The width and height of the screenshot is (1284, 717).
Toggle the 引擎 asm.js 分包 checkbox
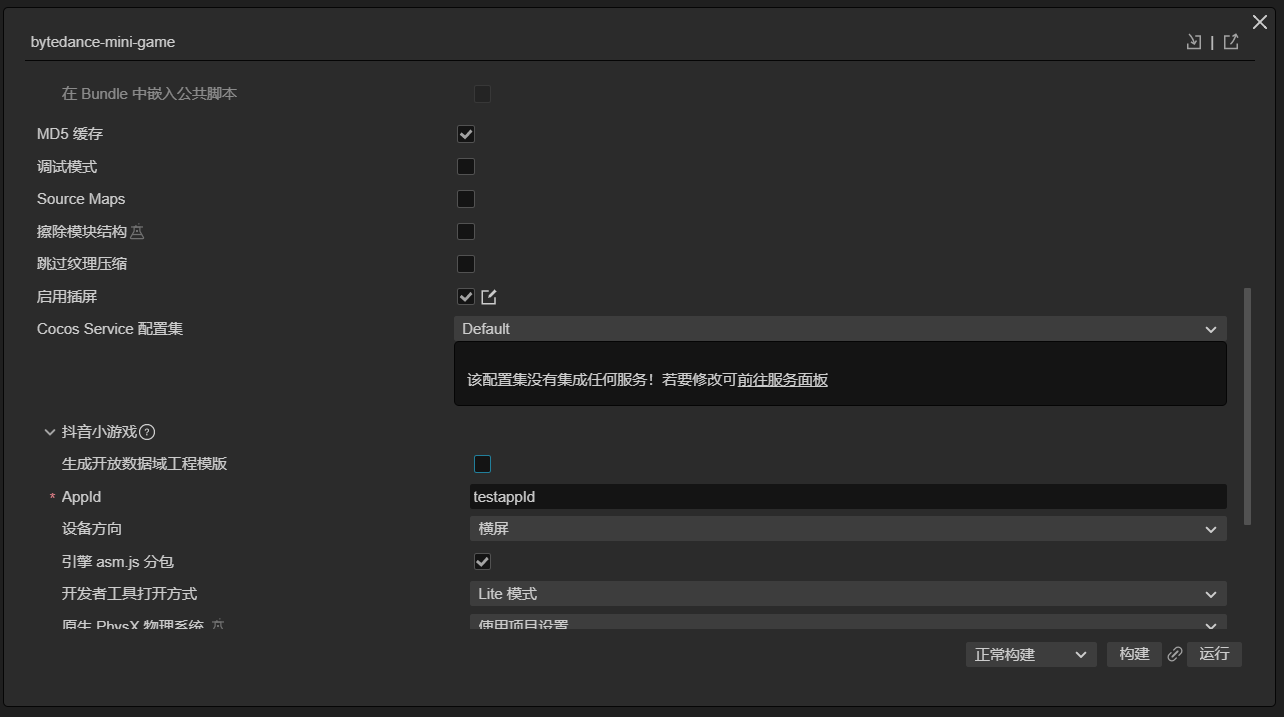point(483,562)
